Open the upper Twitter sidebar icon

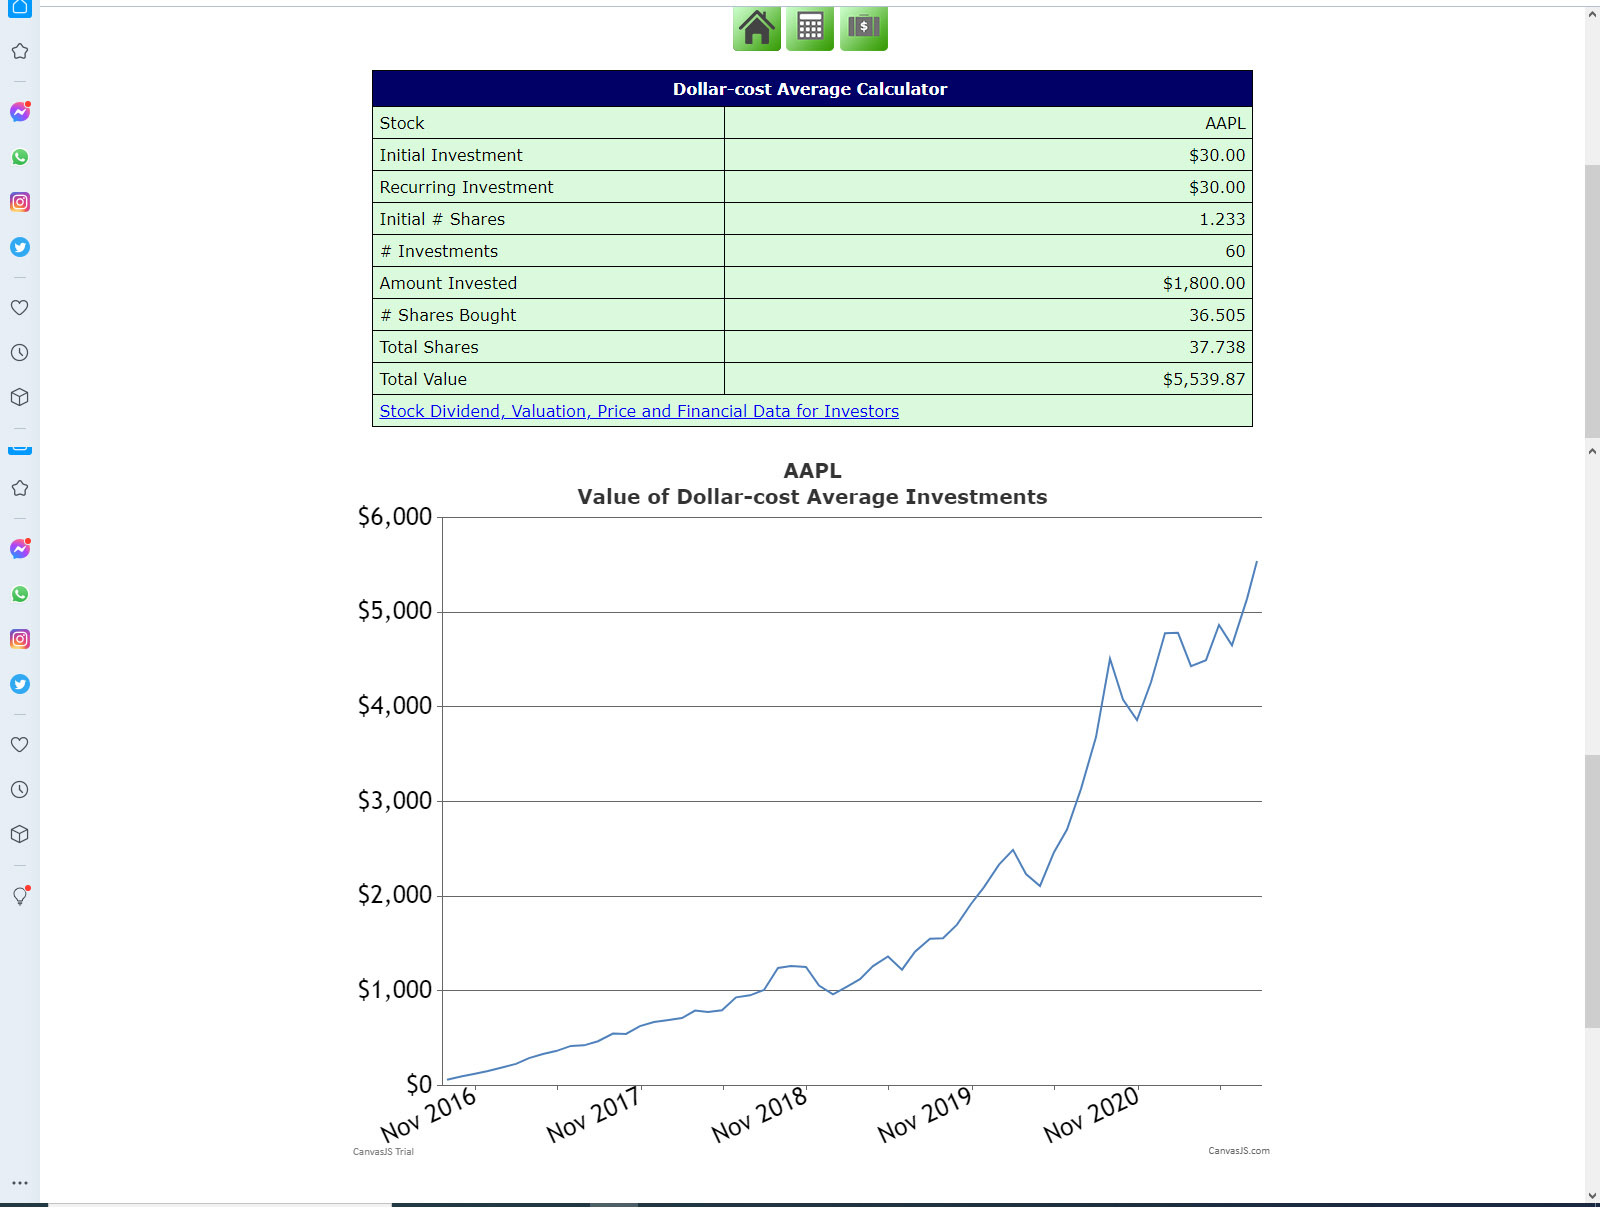20,247
